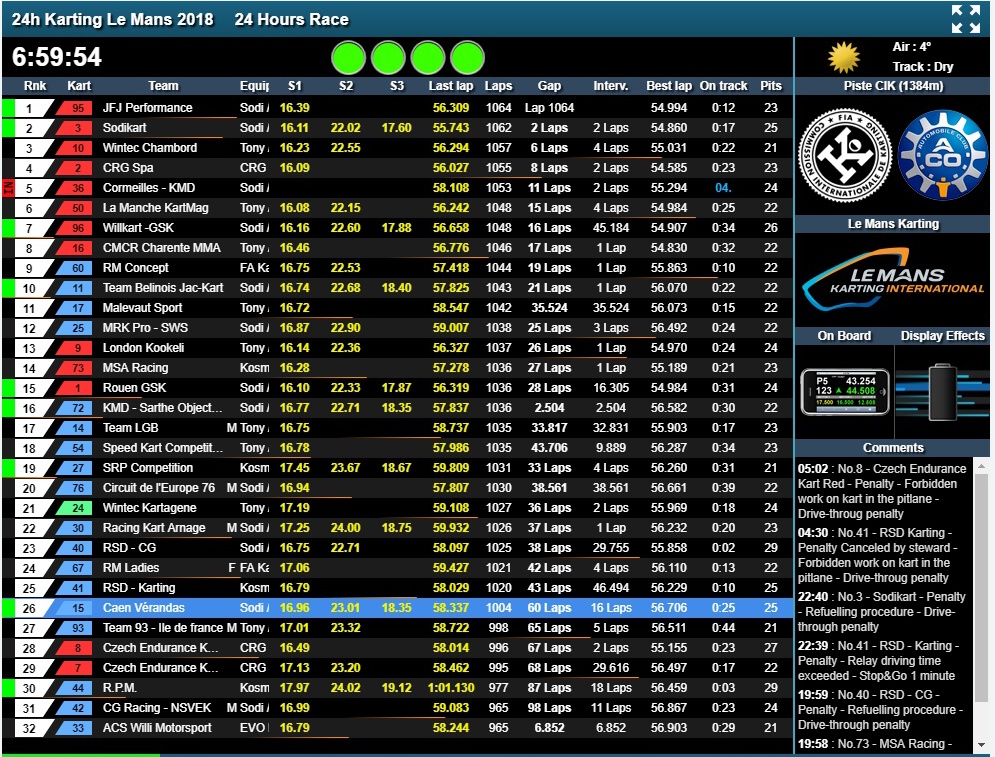Select team MRK Pro - SWS
The image size is (995, 757).
[x=145, y=328]
